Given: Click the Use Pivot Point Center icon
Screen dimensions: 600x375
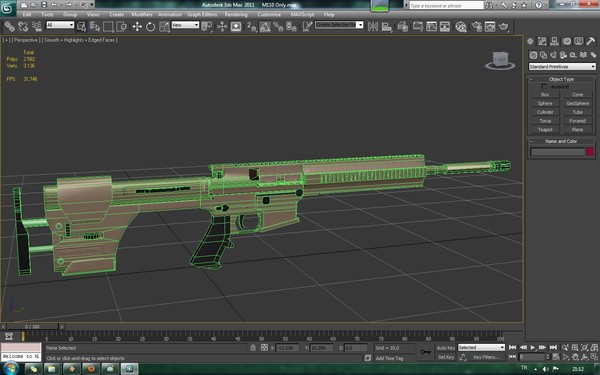Looking at the screenshot, I should tap(207, 26).
